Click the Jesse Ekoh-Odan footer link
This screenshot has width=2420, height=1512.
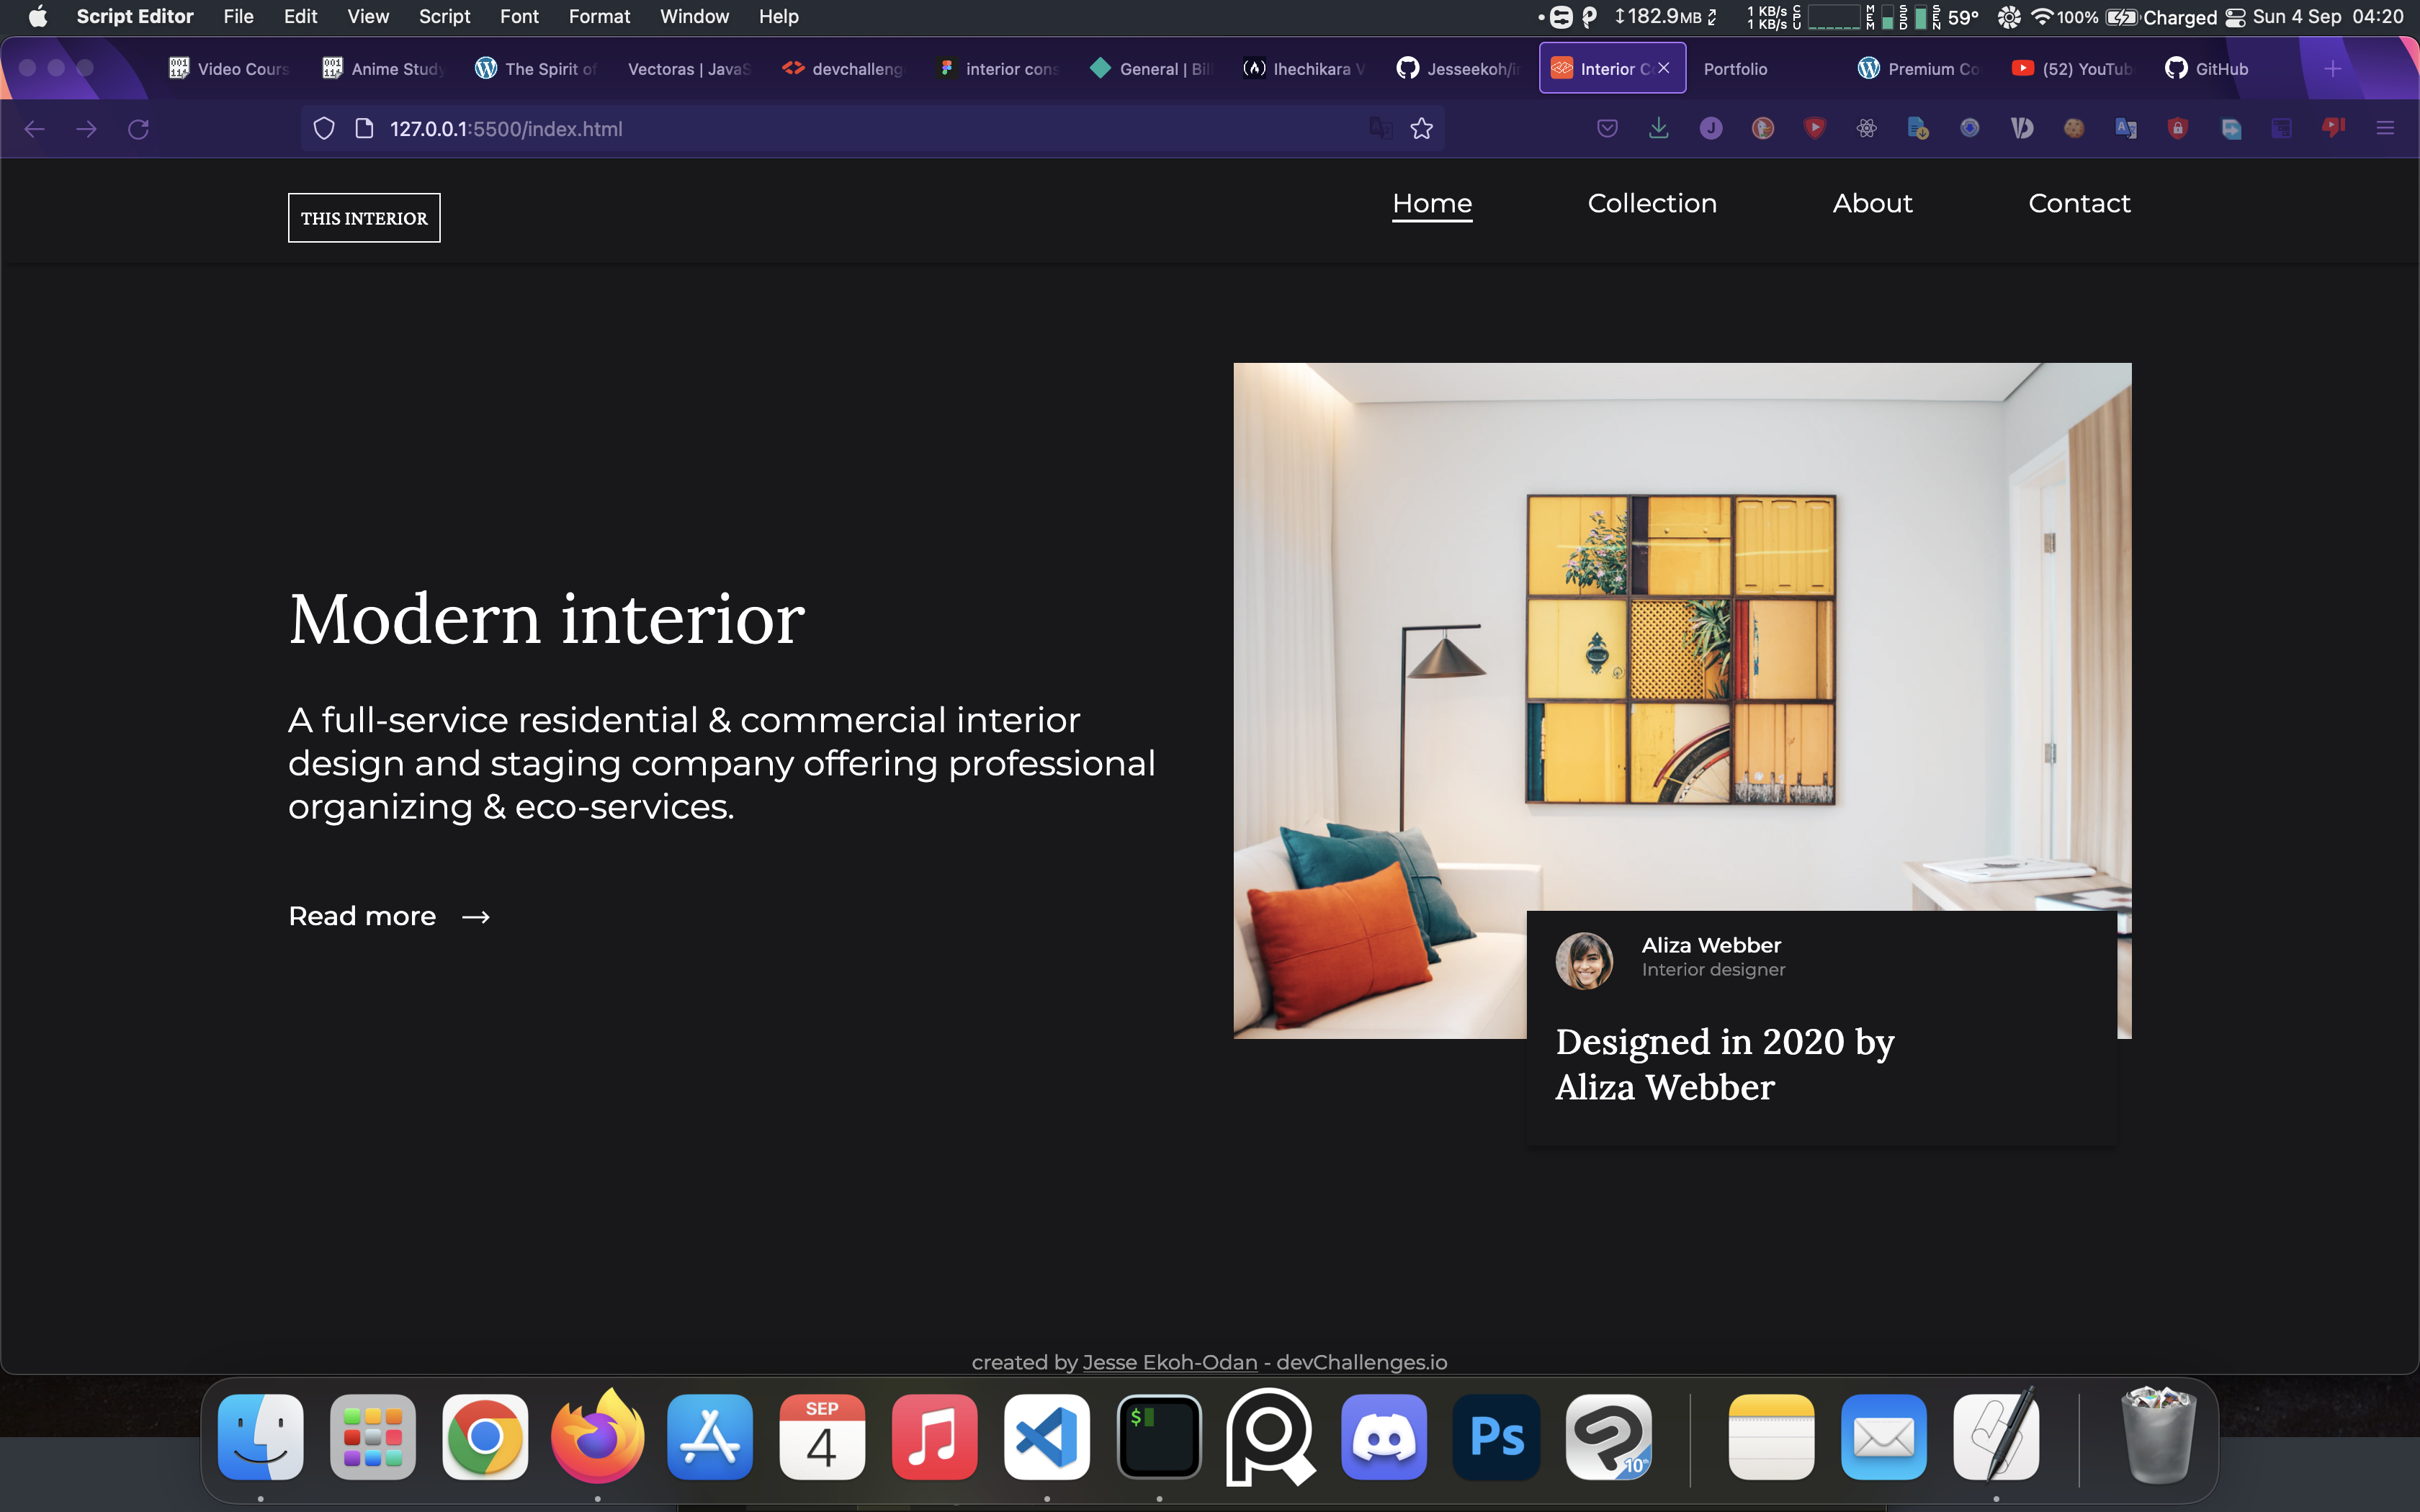click(1169, 1362)
